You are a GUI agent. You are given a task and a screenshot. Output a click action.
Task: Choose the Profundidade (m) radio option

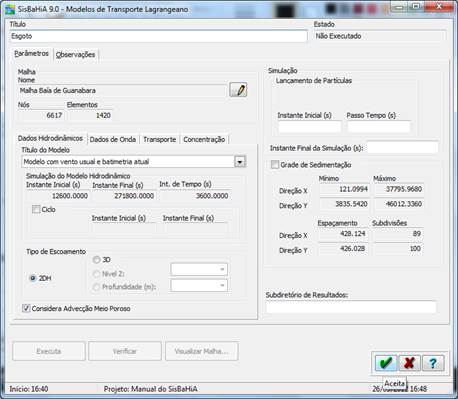96,287
